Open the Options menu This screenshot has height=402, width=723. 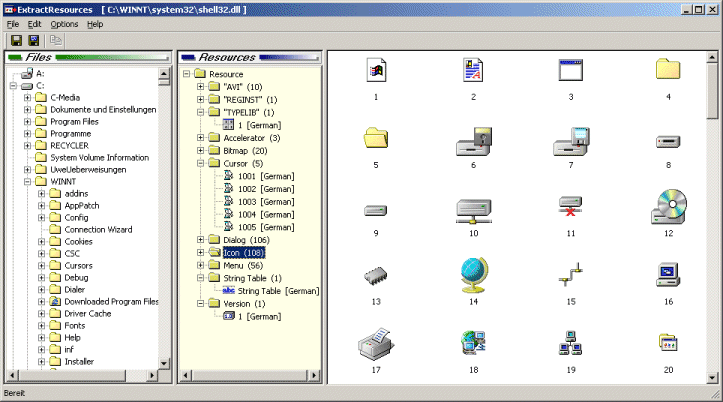coord(64,24)
